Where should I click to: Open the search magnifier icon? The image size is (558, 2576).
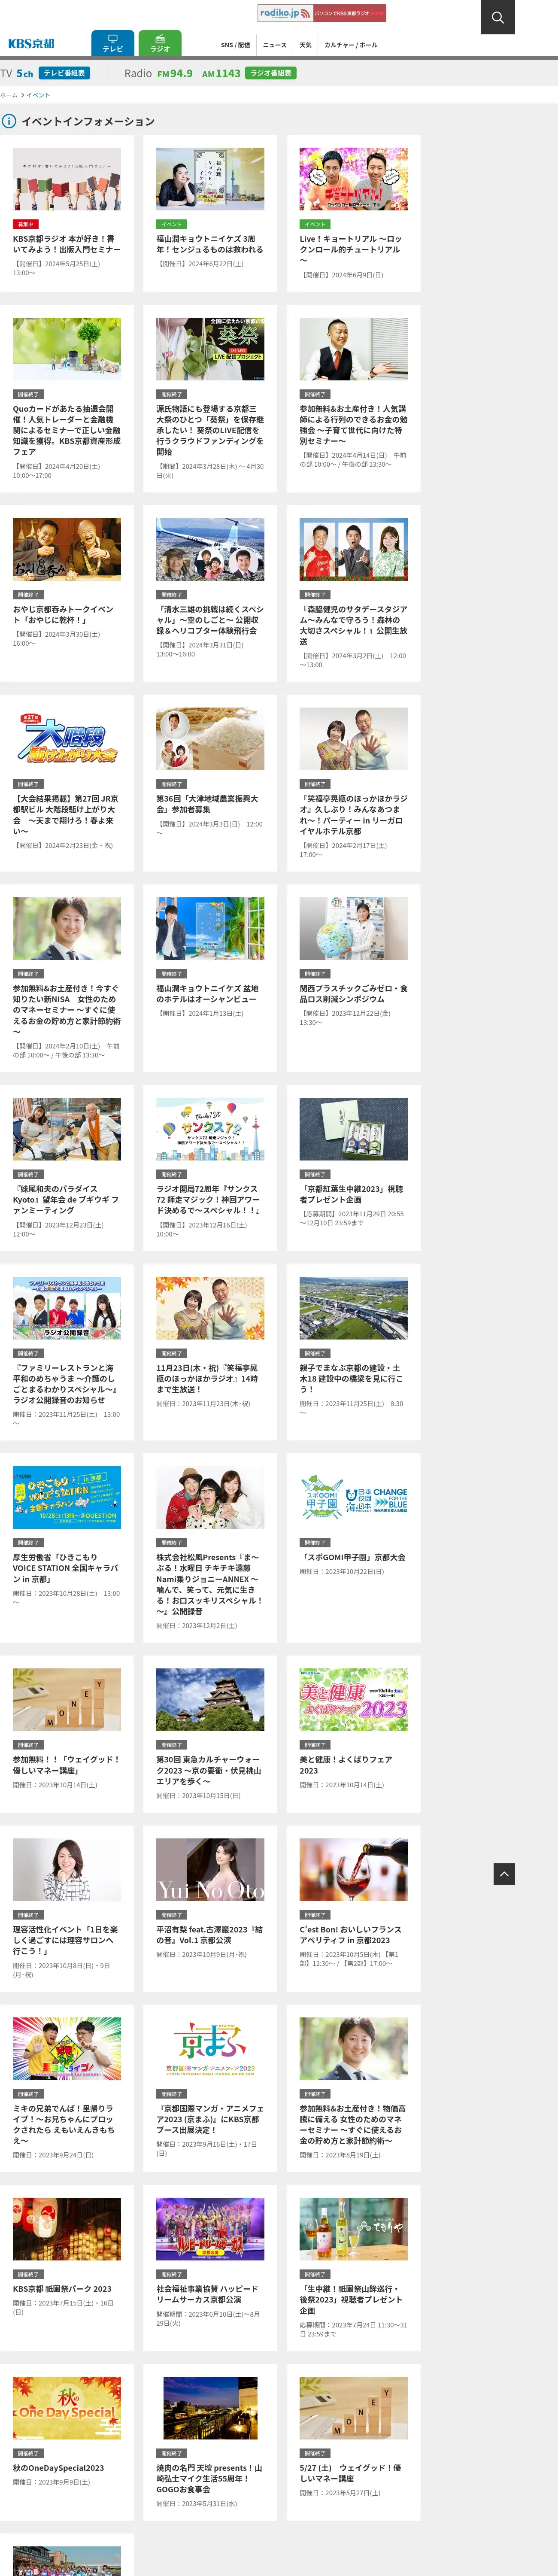click(x=497, y=17)
